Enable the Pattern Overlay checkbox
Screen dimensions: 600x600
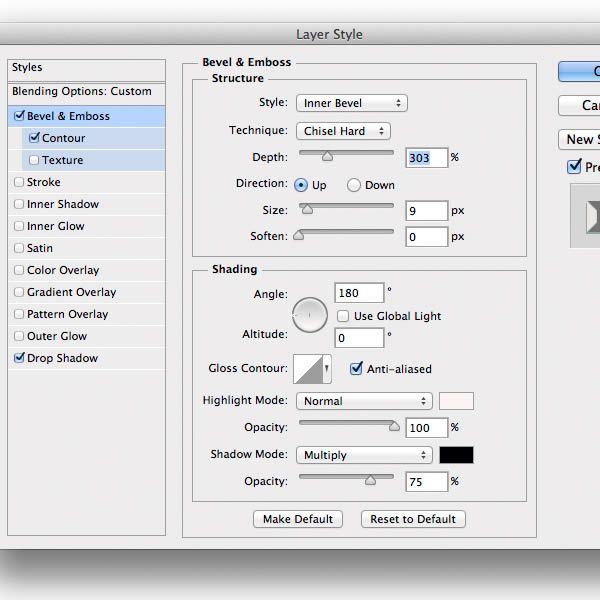click(19, 314)
